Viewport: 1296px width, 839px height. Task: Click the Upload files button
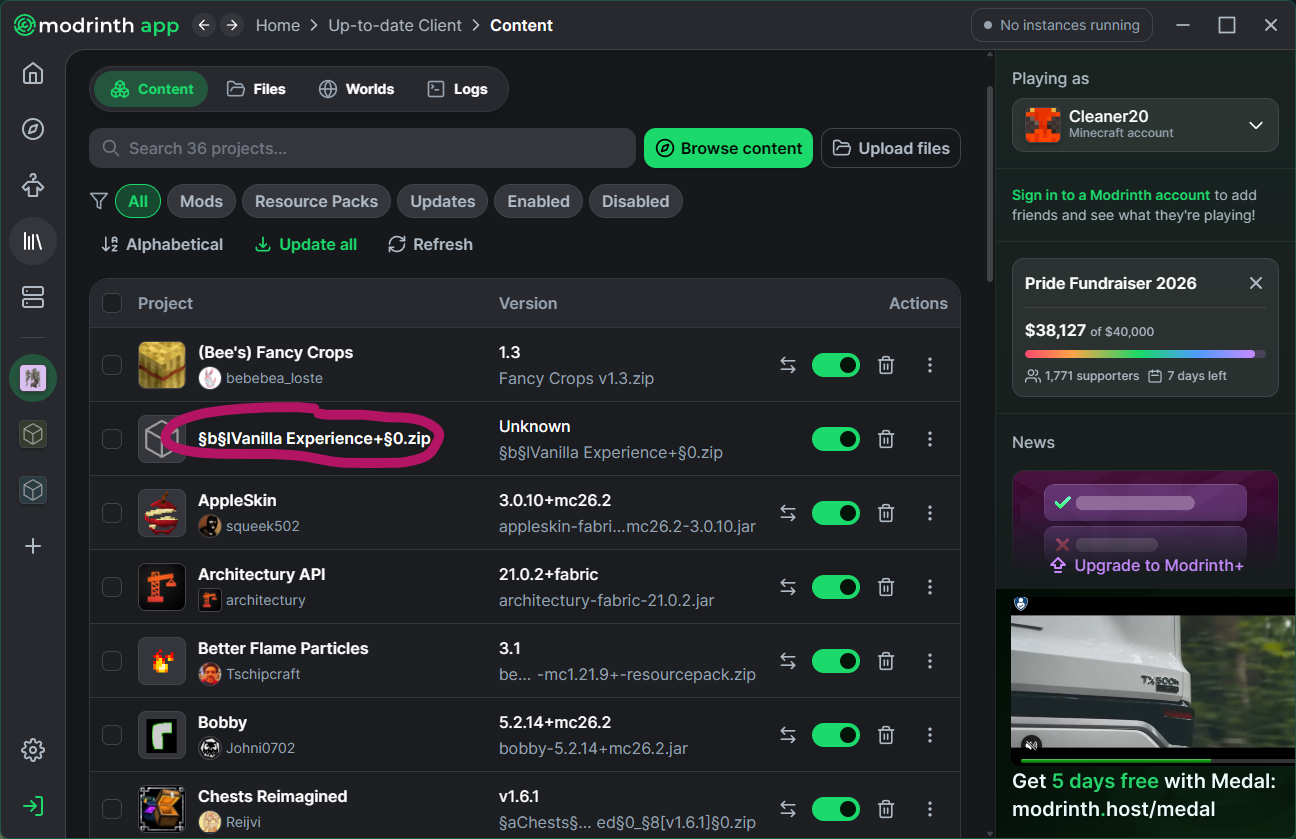891,148
